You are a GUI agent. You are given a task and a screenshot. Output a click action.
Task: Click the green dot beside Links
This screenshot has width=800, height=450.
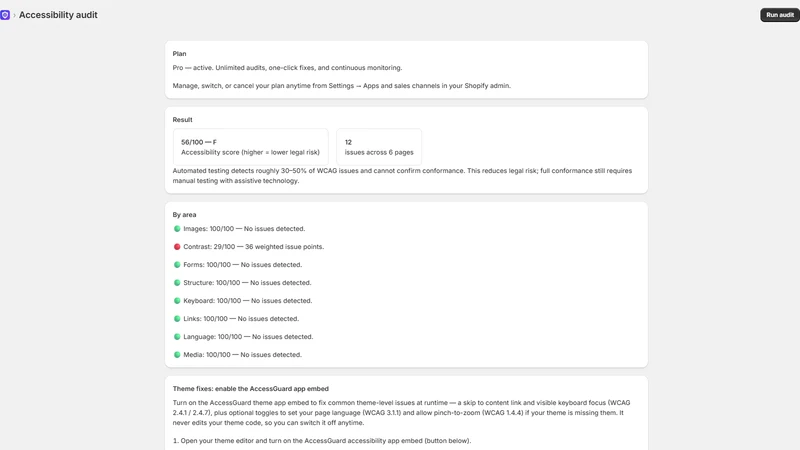pos(177,318)
